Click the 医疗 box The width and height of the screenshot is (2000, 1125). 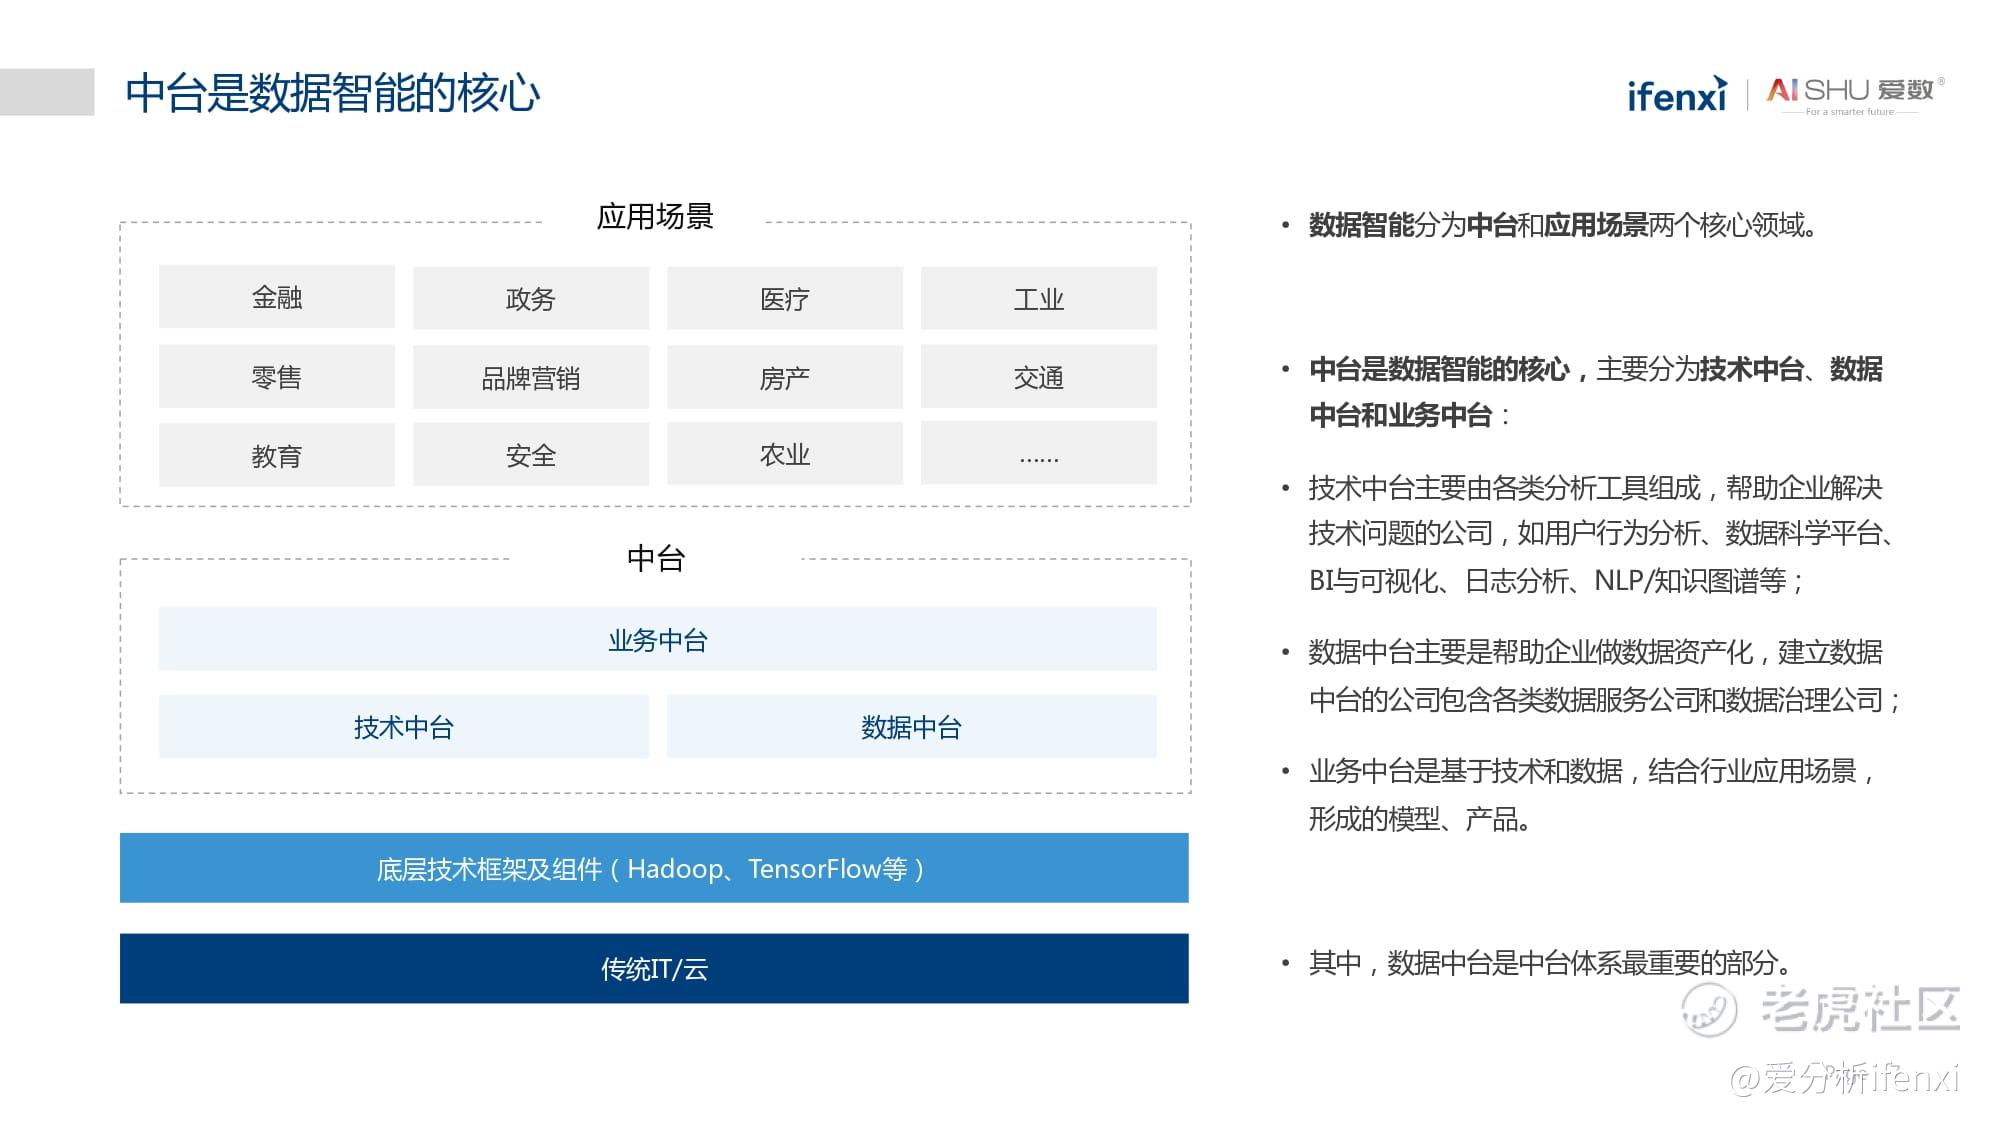pyautogui.click(x=785, y=298)
